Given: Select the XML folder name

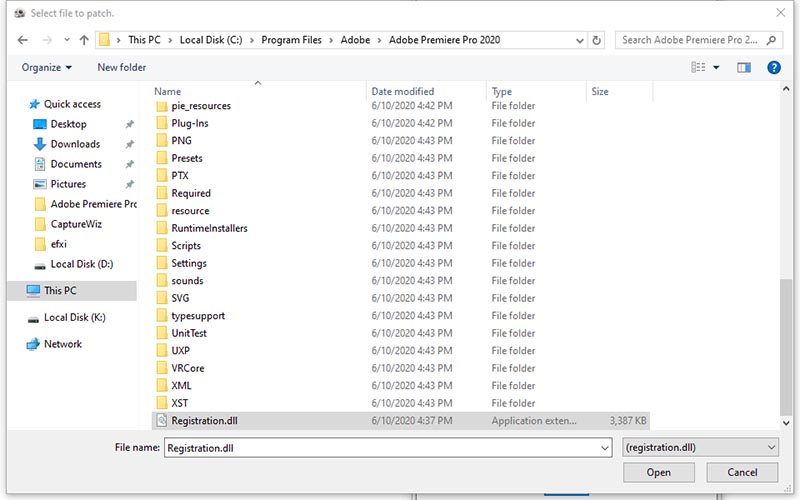Looking at the screenshot, I should [x=181, y=386].
